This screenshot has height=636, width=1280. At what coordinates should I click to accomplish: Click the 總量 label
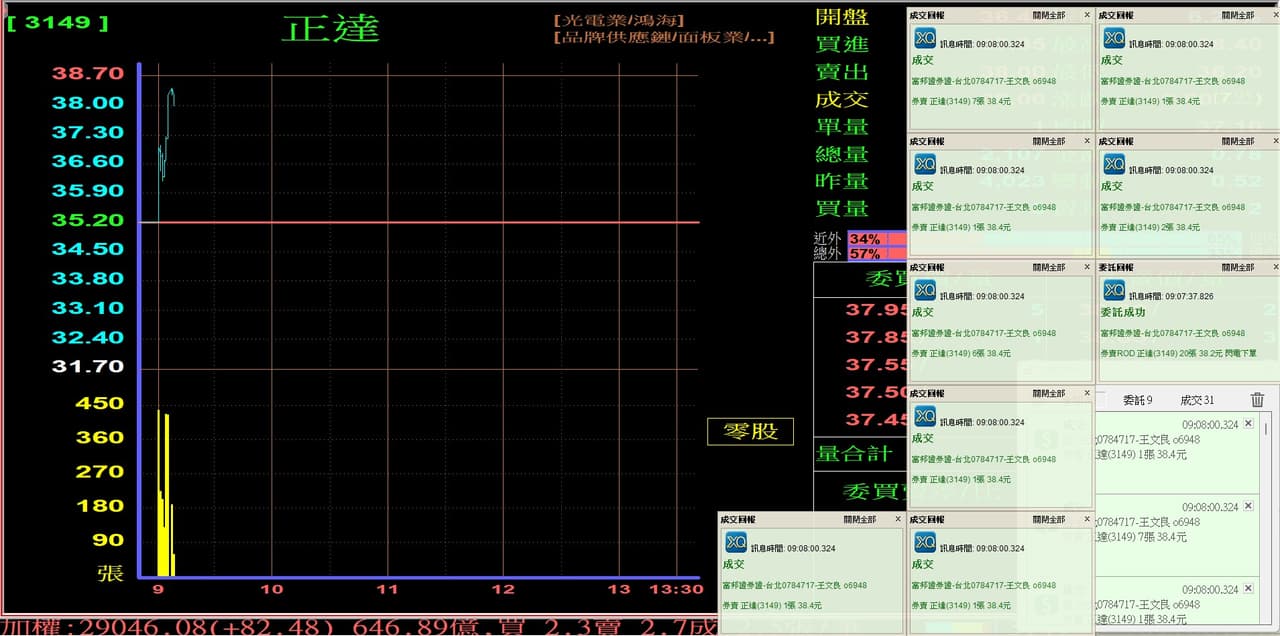coord(842,154)
